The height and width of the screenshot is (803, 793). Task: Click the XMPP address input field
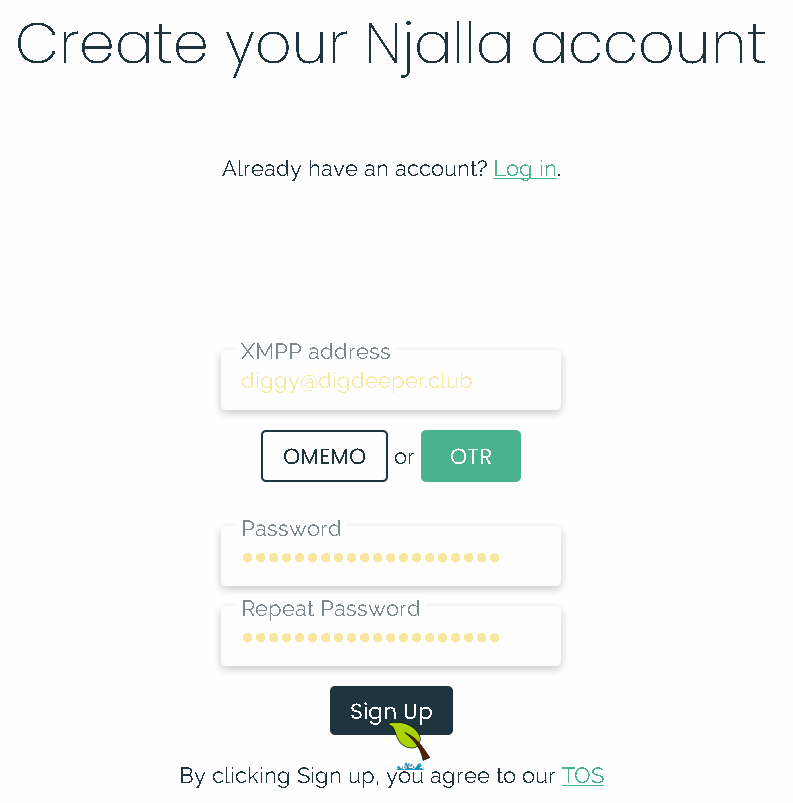point(391,381)
